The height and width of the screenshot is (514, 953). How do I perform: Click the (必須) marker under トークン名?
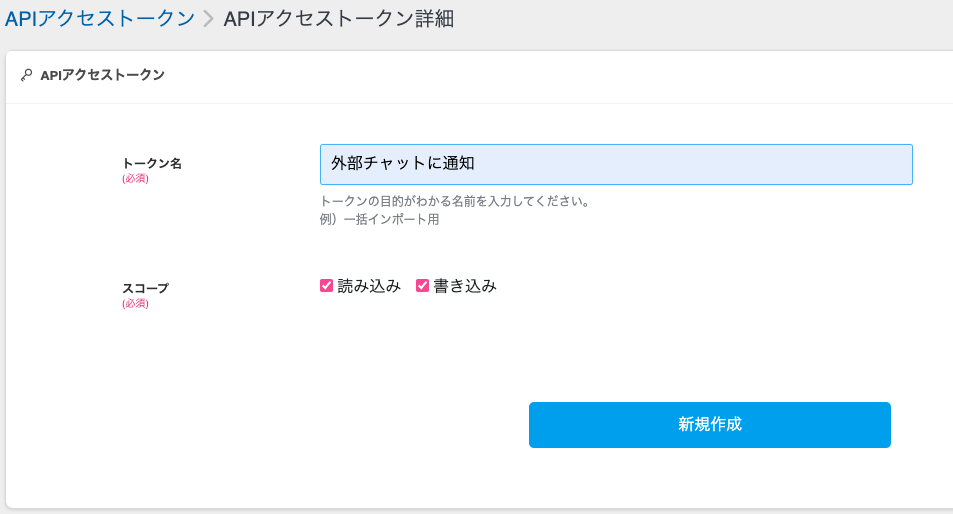[135, 179]
